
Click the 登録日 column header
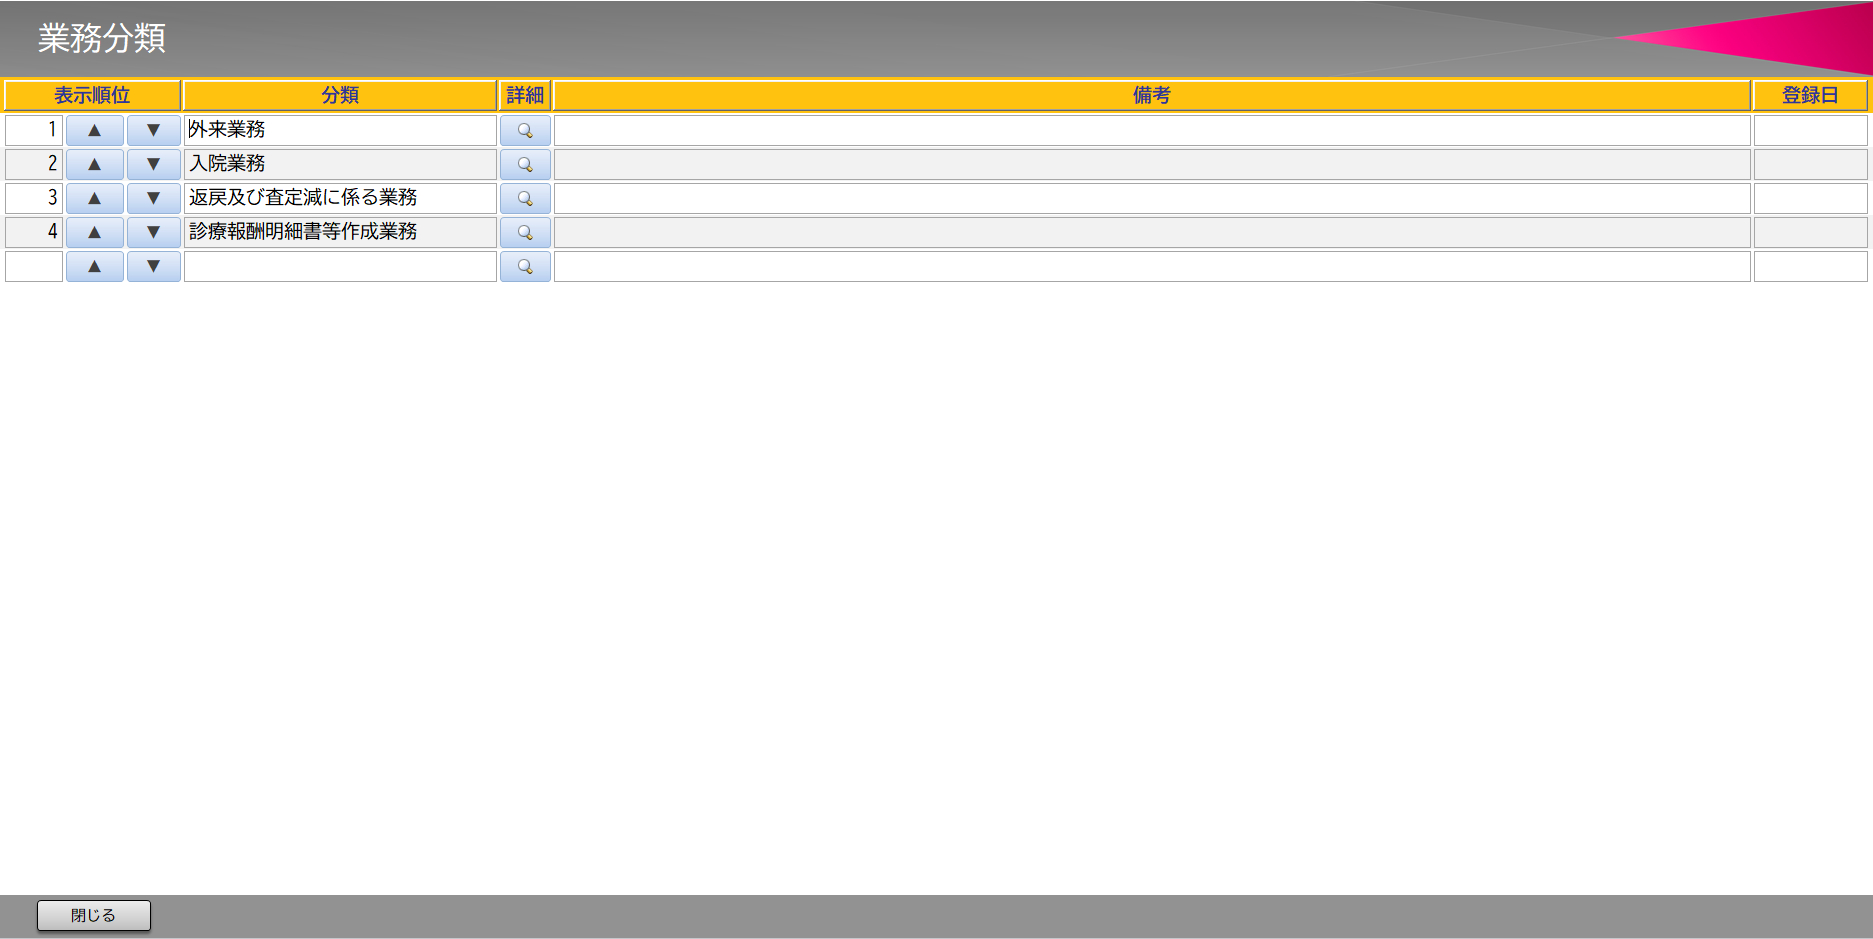(x=1810, y=95)
